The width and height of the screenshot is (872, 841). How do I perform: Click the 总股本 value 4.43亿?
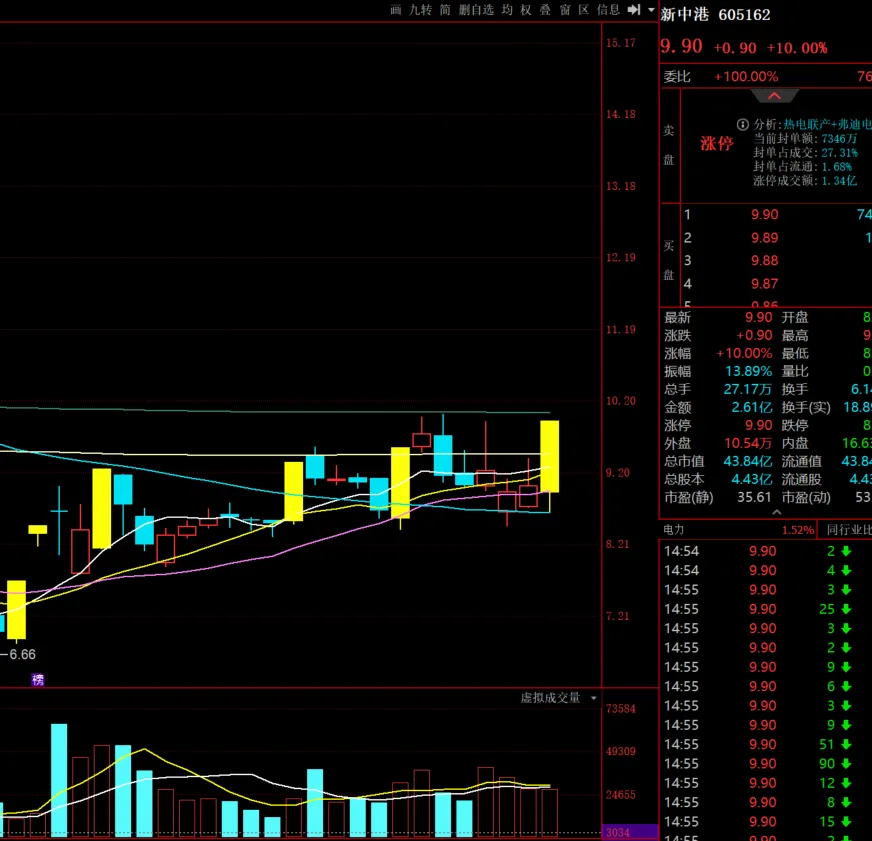[x=752, y=479]
